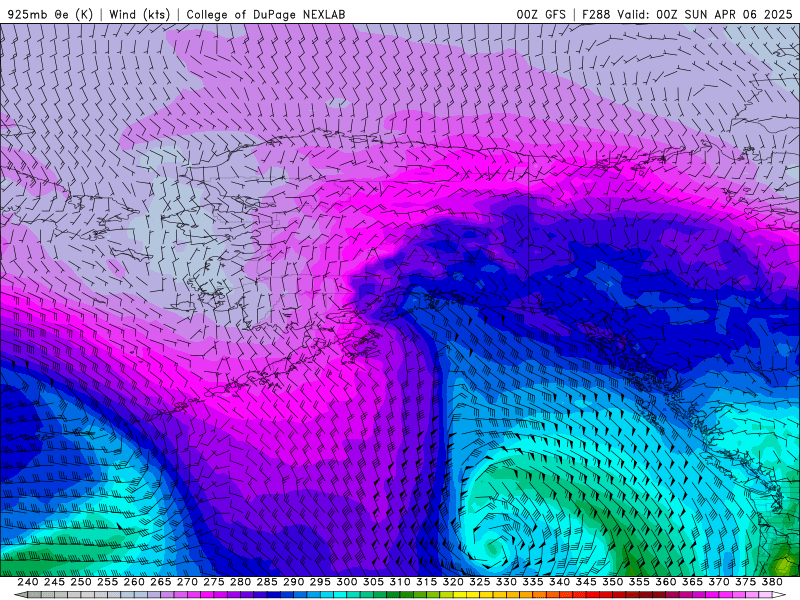The height and width of the screenshot is (600, 800).
Task: Click the 375 color scale label
Action: click(x=745, y=582)
